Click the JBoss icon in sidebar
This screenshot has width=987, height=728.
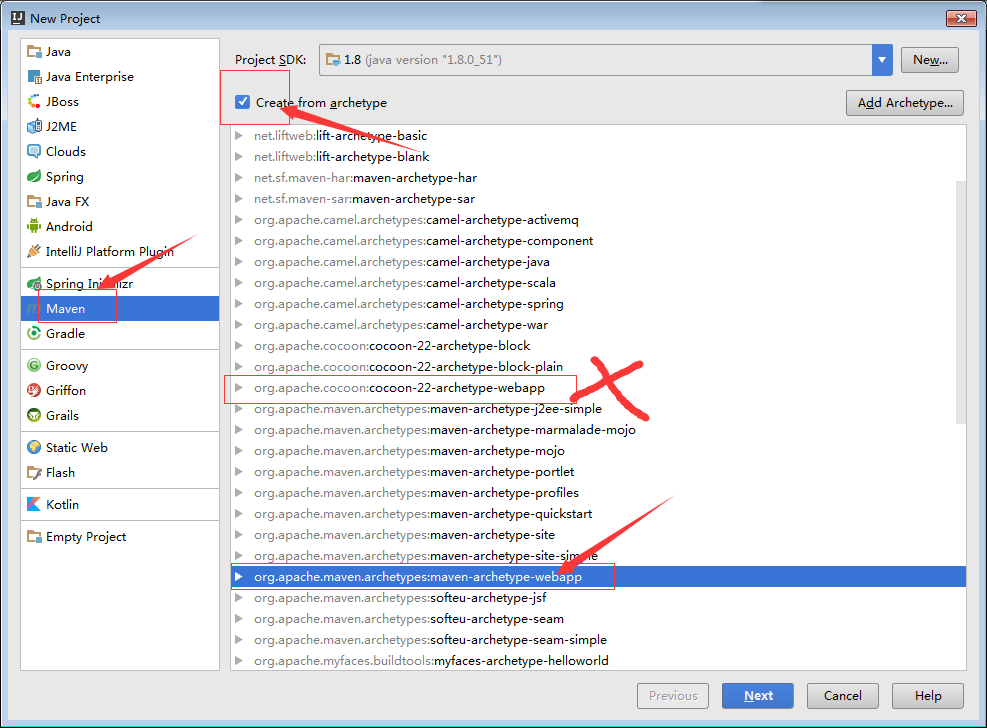34,101
